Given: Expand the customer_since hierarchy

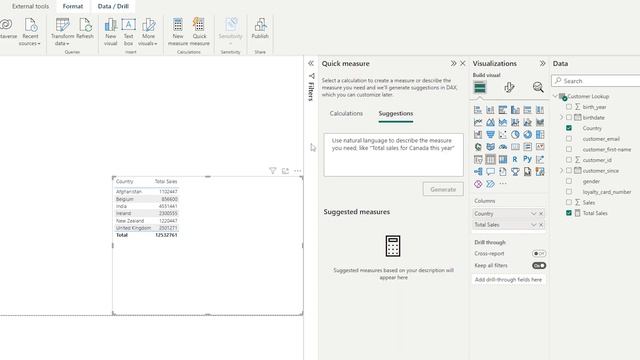Looking at the screenshot, I should [561, 170].
